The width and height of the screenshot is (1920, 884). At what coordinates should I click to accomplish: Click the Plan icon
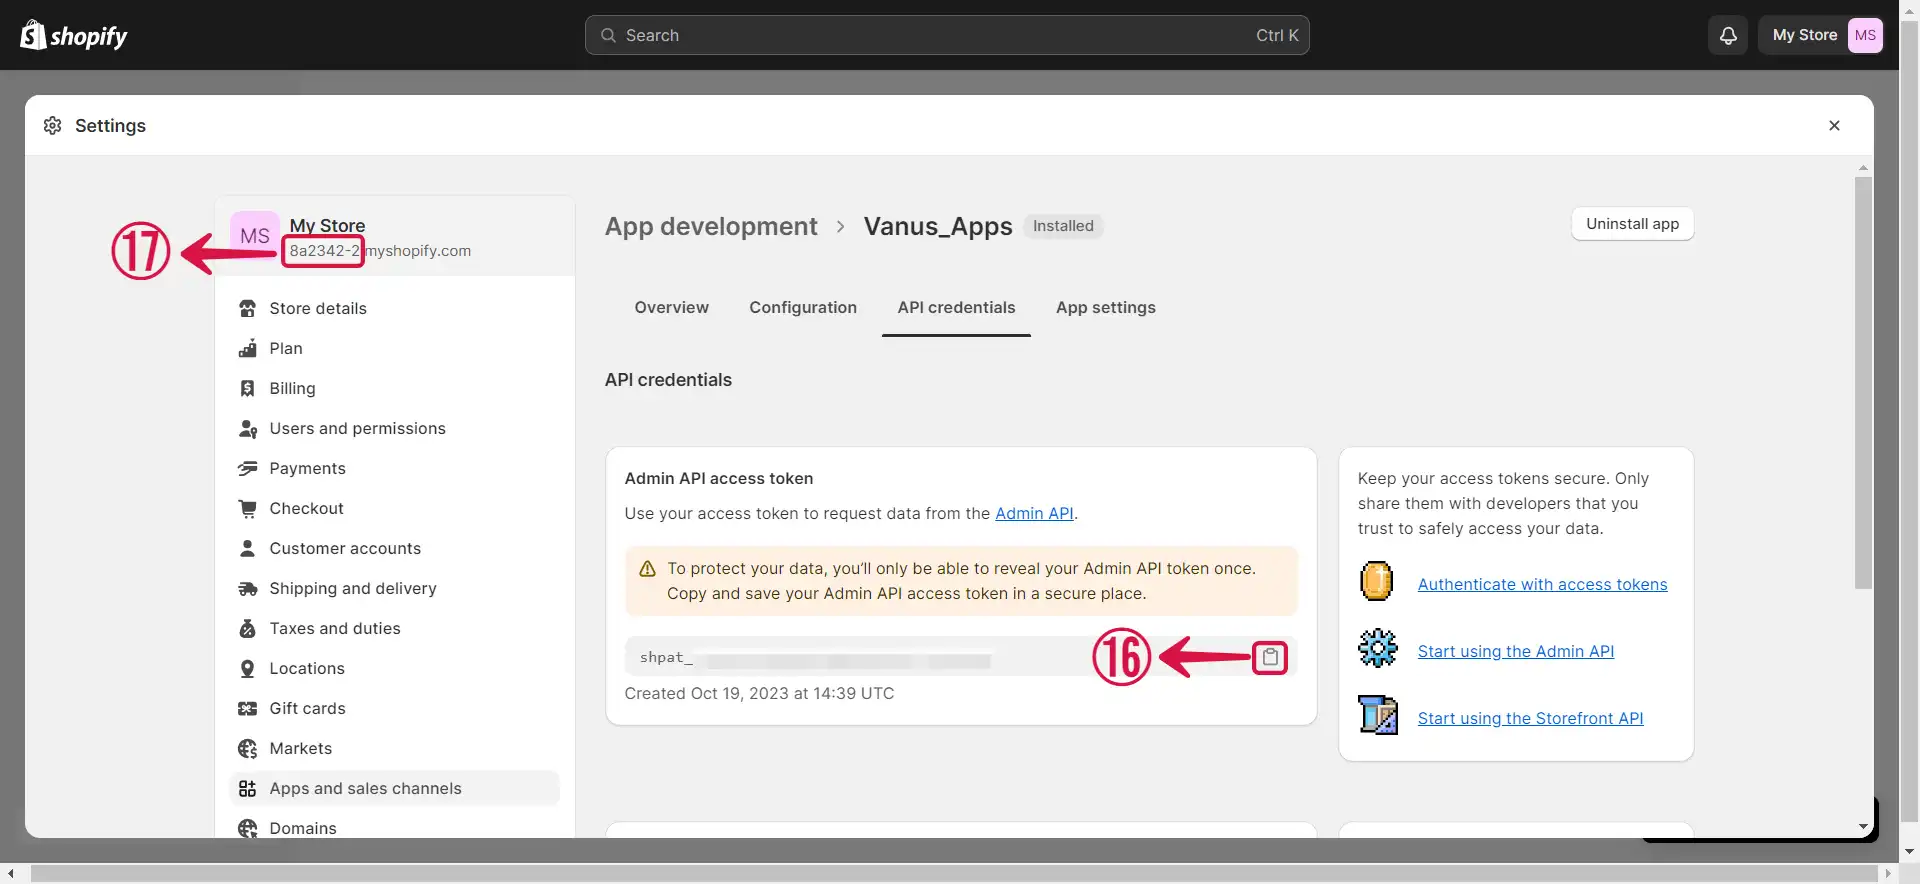click(x=248, y=348)
